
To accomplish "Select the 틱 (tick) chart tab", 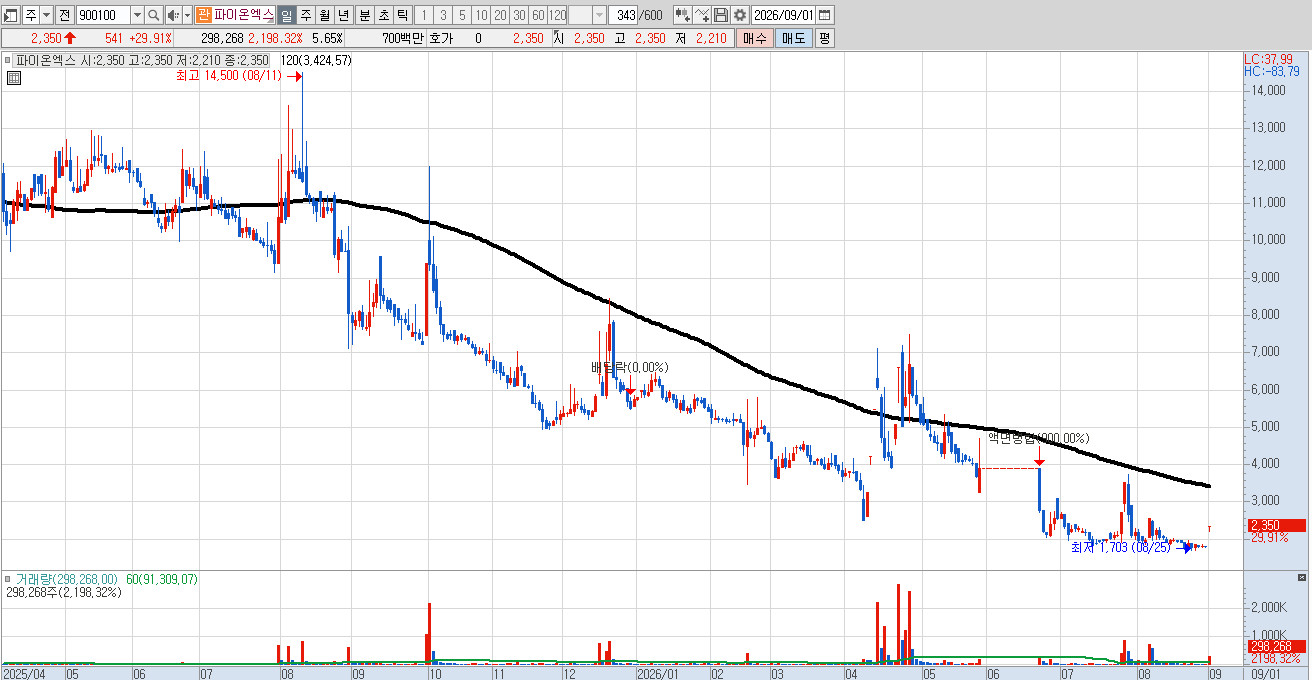I will tap(402, 15).
